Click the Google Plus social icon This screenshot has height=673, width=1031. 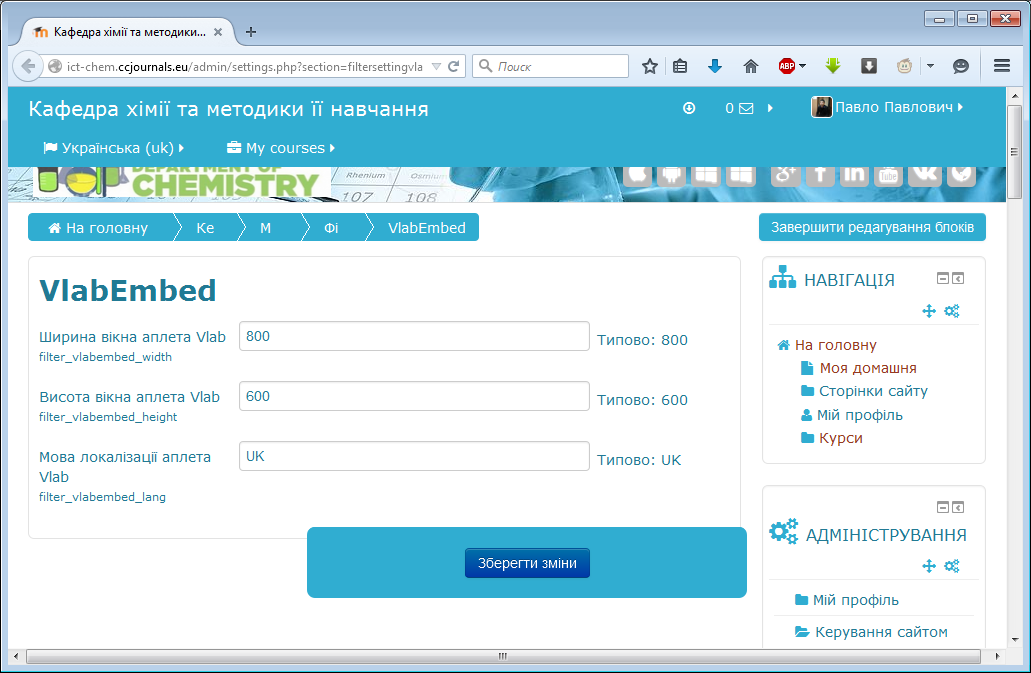pos(786,174)
